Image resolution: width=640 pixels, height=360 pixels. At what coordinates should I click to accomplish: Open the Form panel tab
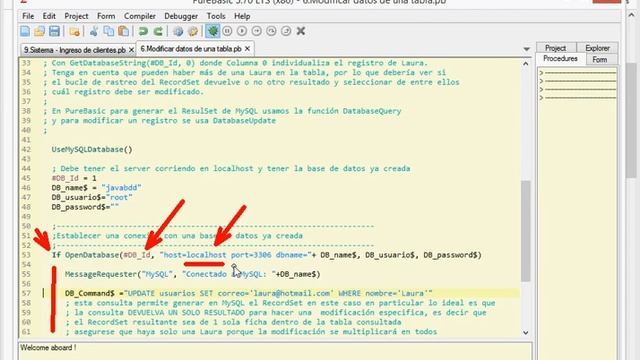click(x=600, y=60)
